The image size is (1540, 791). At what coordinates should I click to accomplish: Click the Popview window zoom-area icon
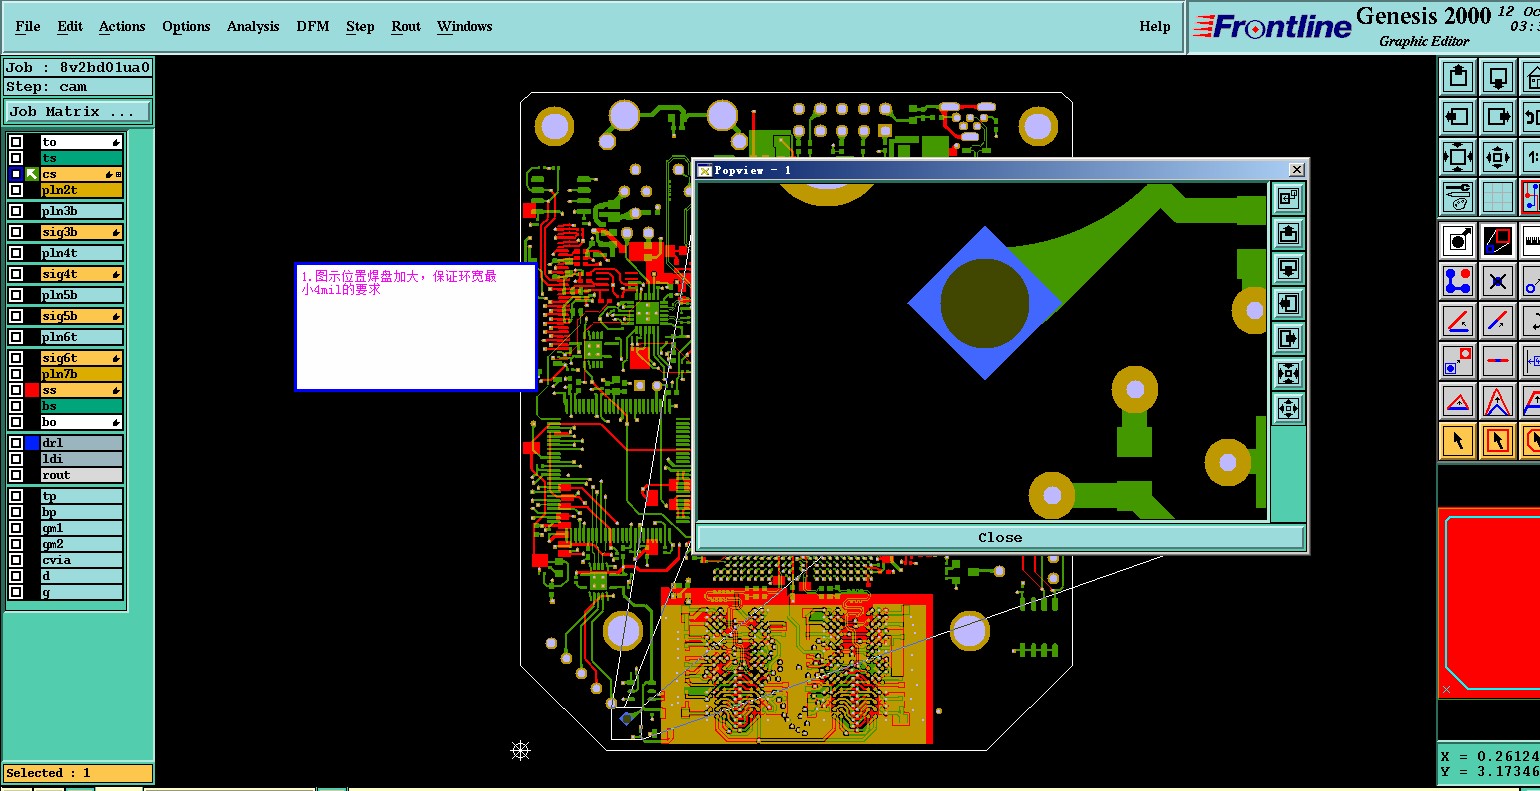pos(1288,198)
